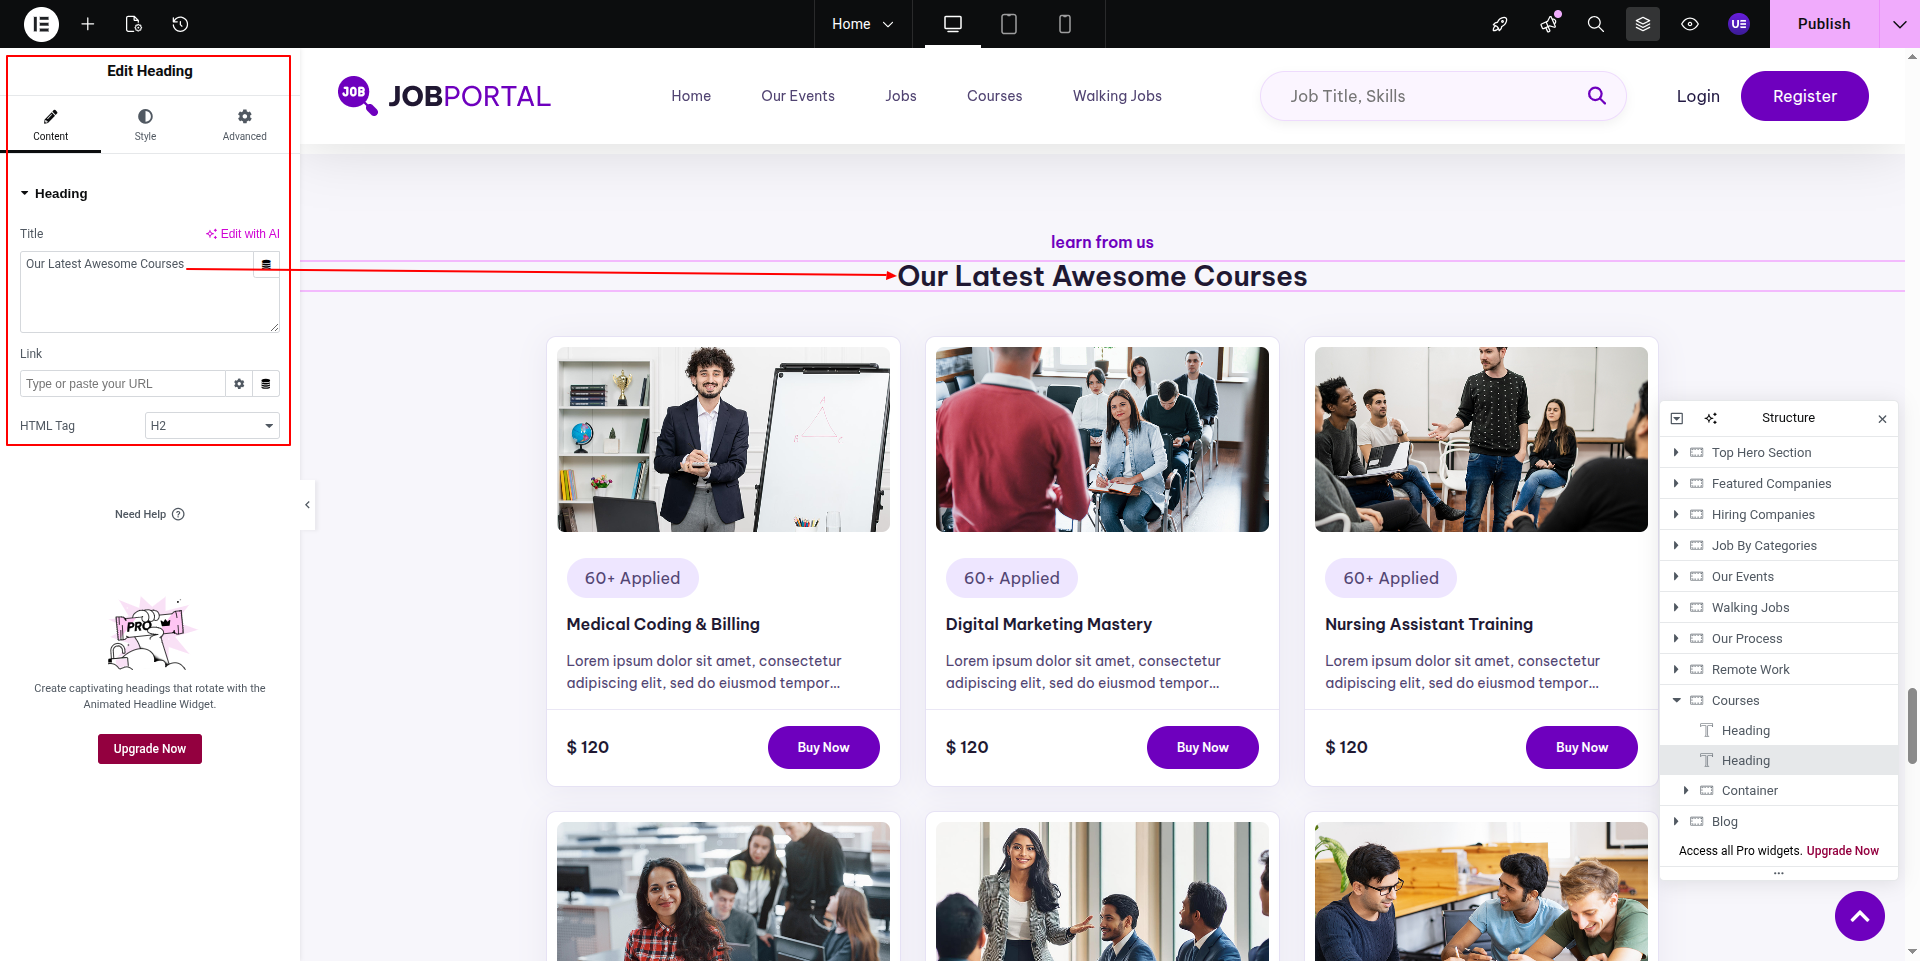Toggle the Structure layers panel button
The image size is (1920, 961).
[1643, 24]
